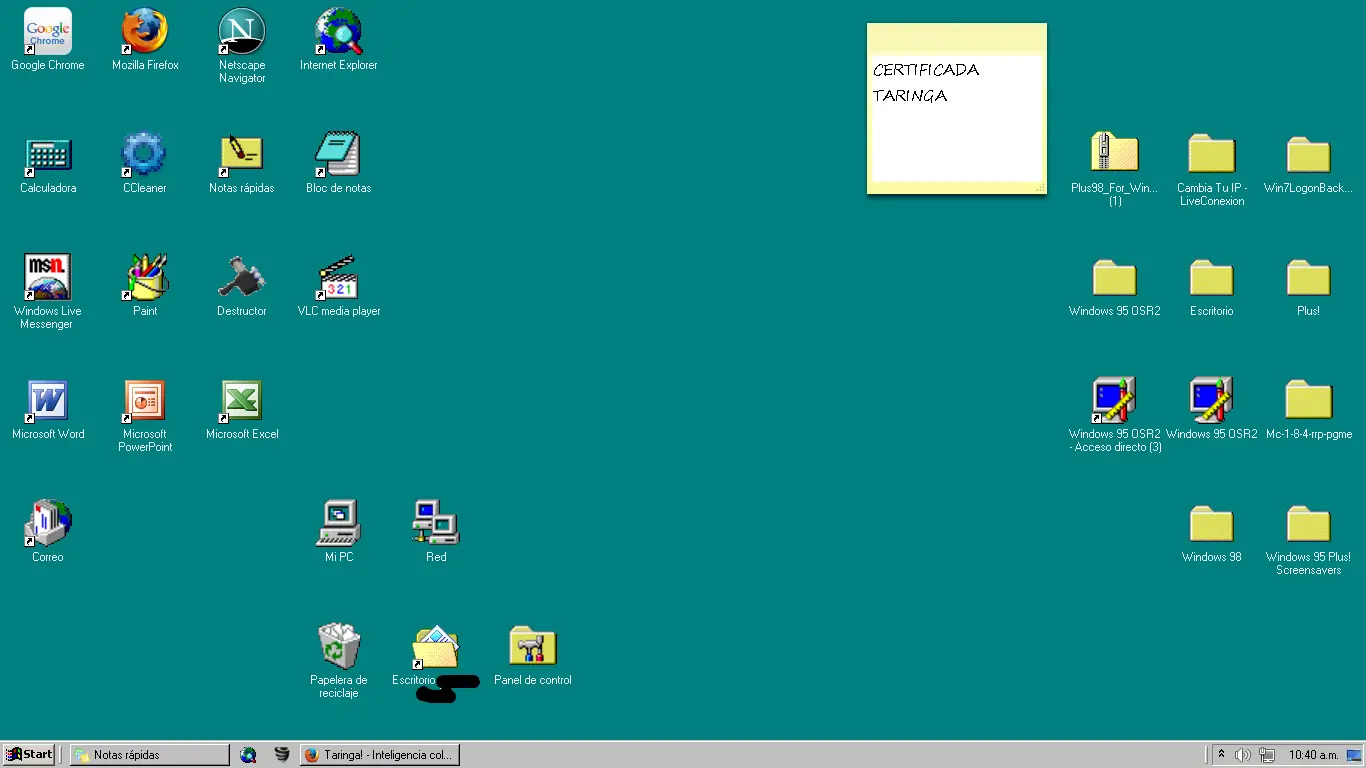This screenshot has height=768, width=1366.
Task: Switch to Notas rápidas taskbar button
Action: pos(149,755)
